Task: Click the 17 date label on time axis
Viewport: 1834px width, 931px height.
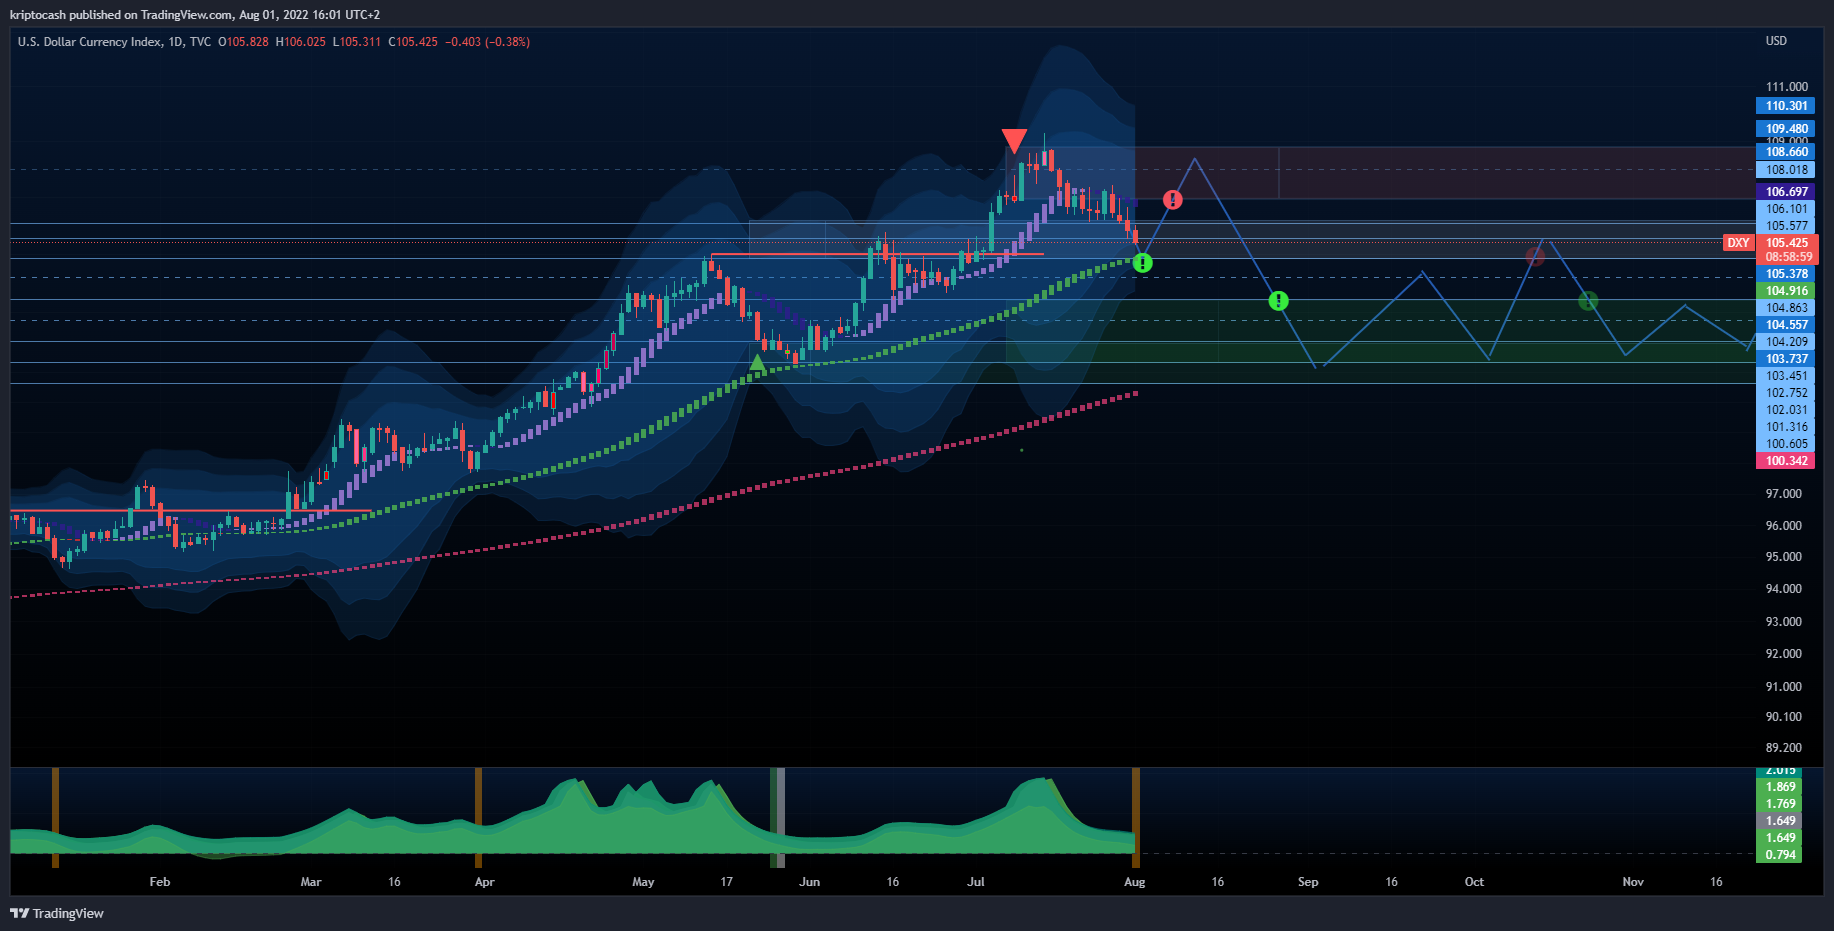Action: (726, 882)
